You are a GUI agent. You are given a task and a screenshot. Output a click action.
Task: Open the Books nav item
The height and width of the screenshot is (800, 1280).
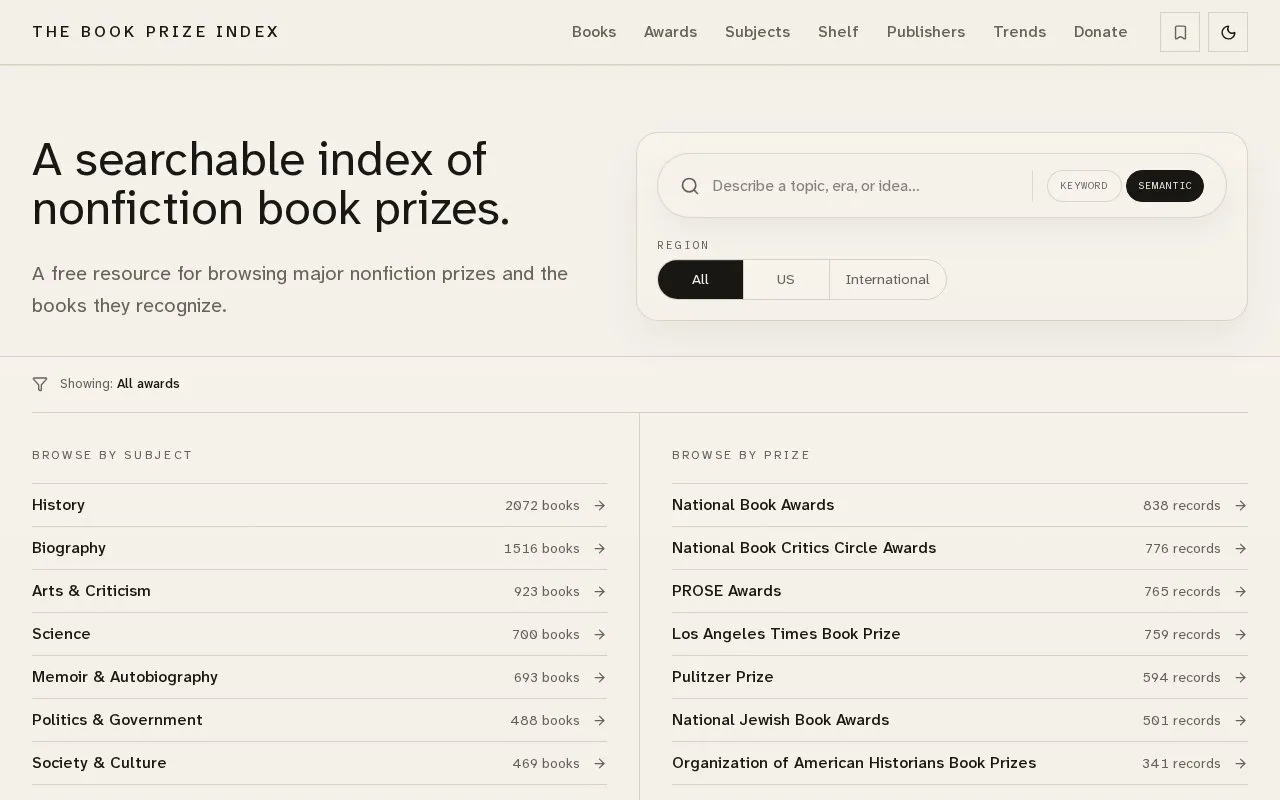594,32
